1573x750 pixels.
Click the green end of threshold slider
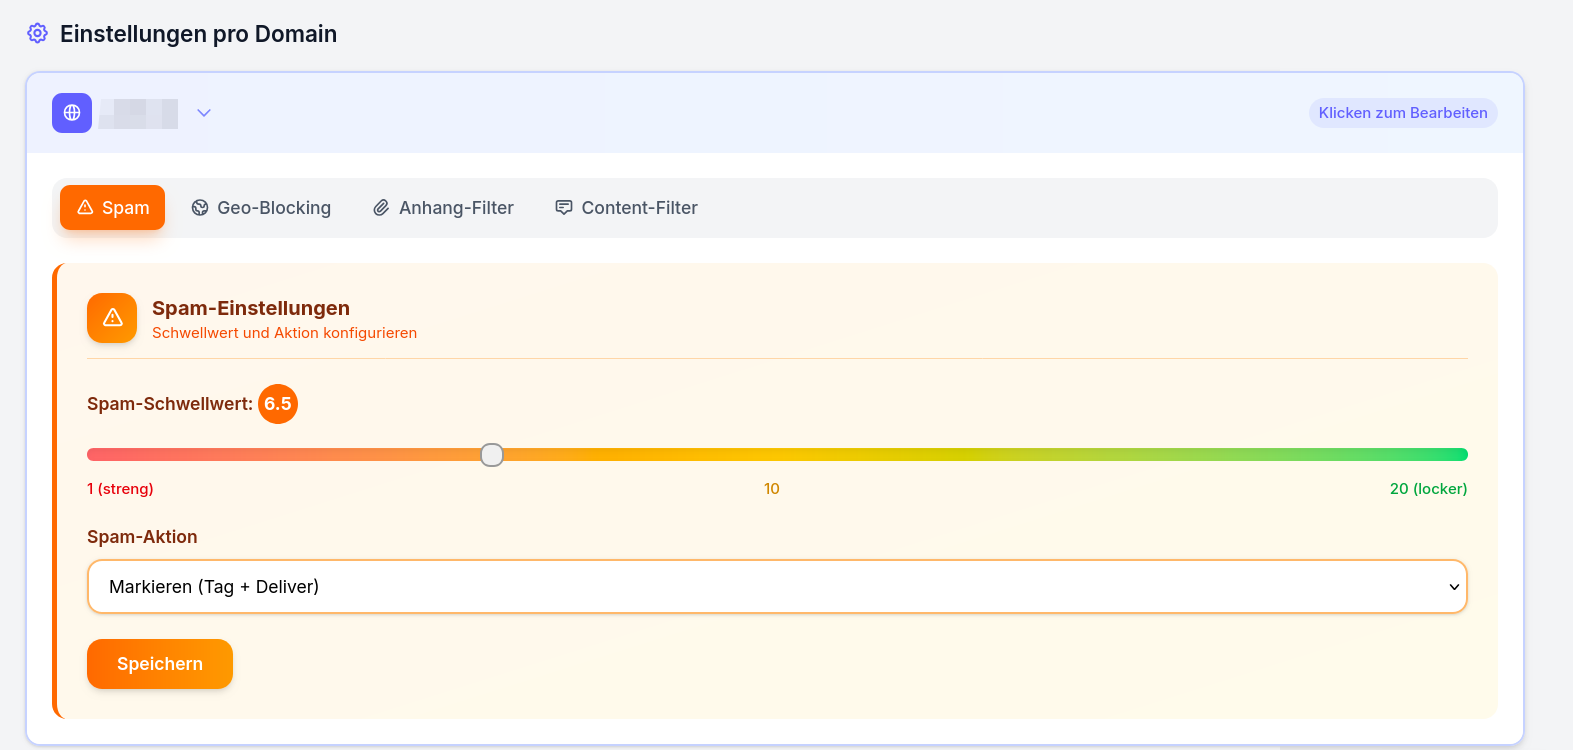coord(1458,455)
